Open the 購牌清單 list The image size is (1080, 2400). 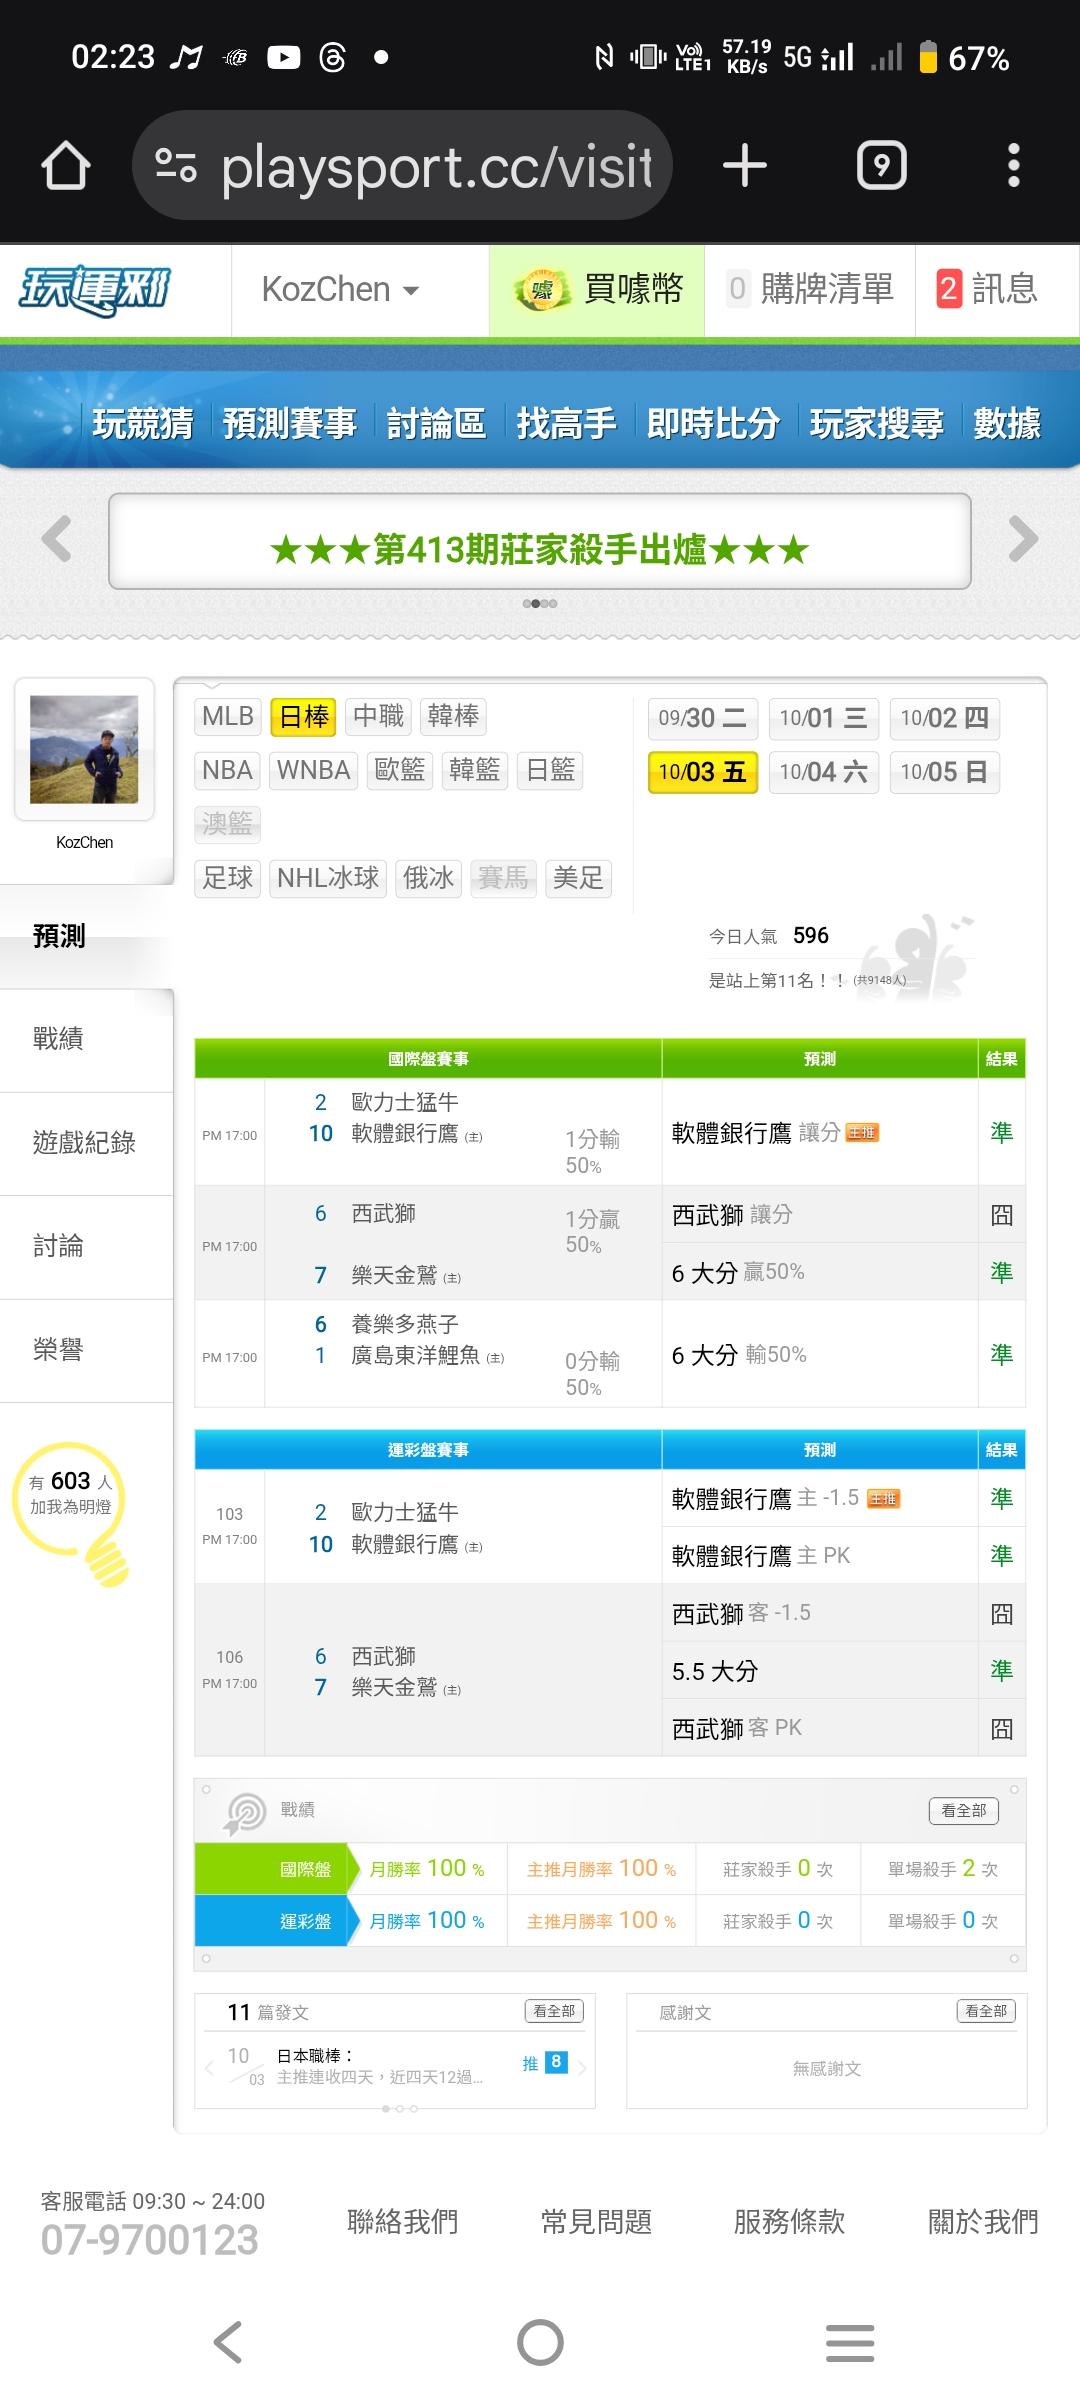pos(811,290)
